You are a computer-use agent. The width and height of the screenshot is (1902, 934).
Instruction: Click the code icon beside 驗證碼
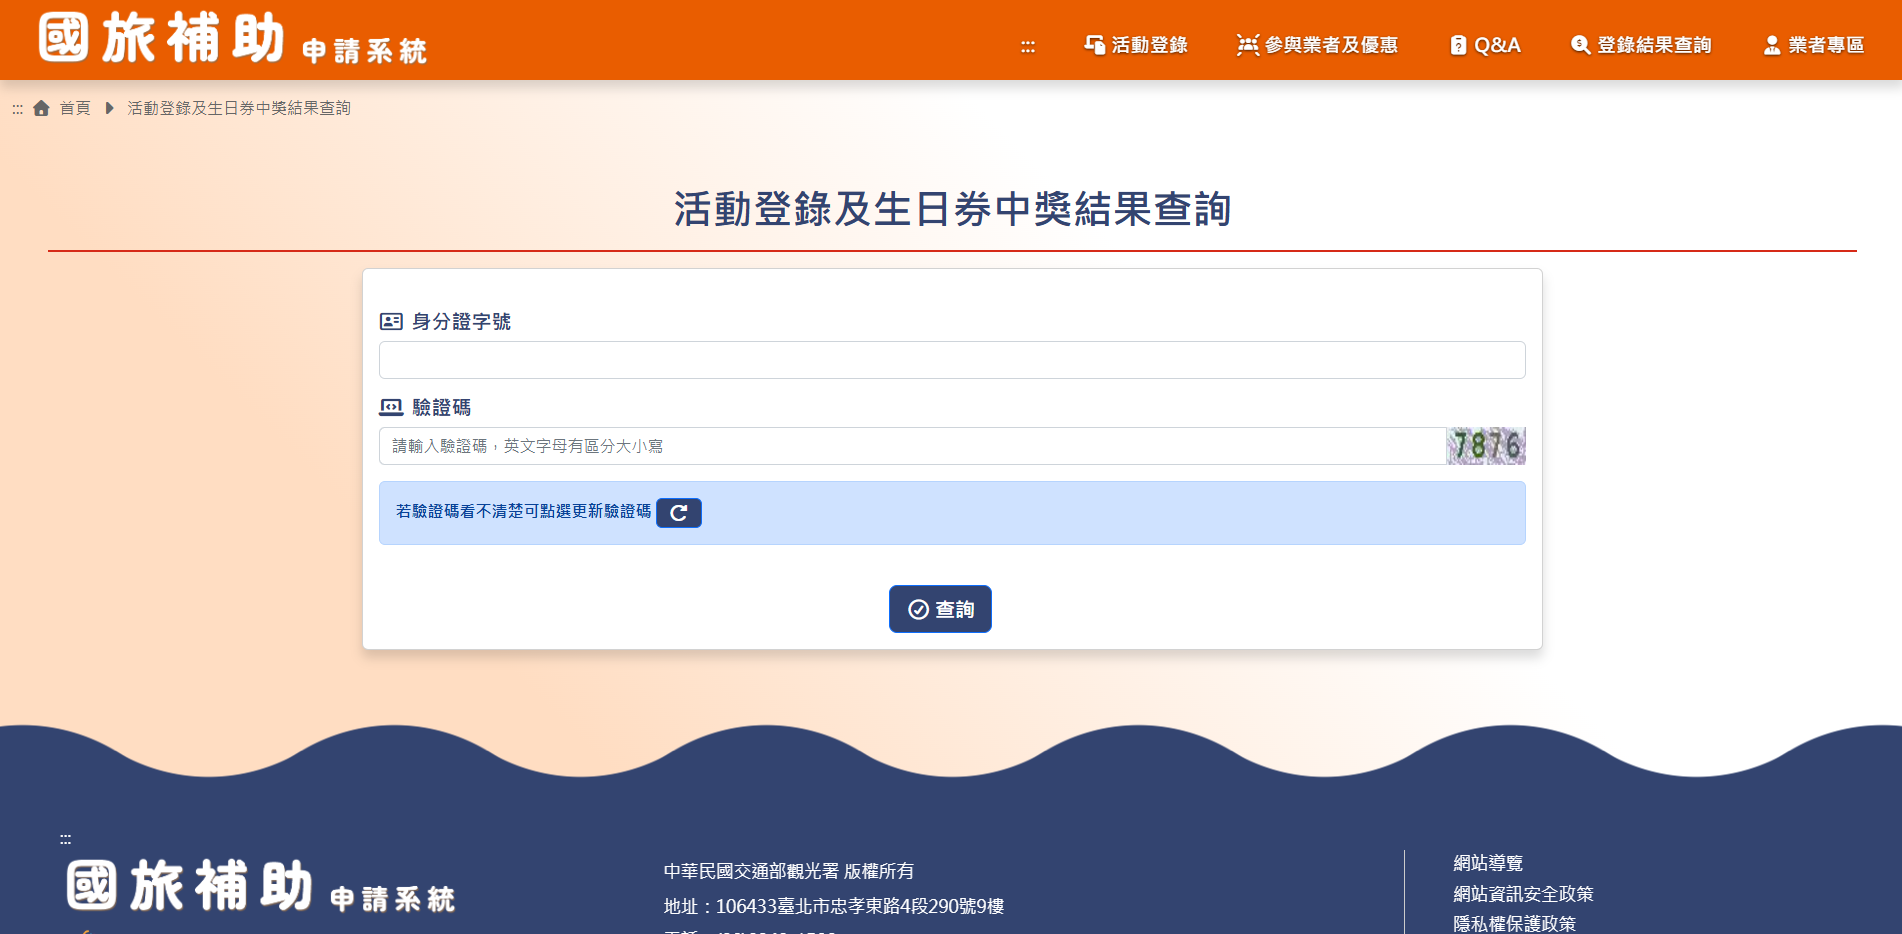pyautogui.click(x=391, y=407)
